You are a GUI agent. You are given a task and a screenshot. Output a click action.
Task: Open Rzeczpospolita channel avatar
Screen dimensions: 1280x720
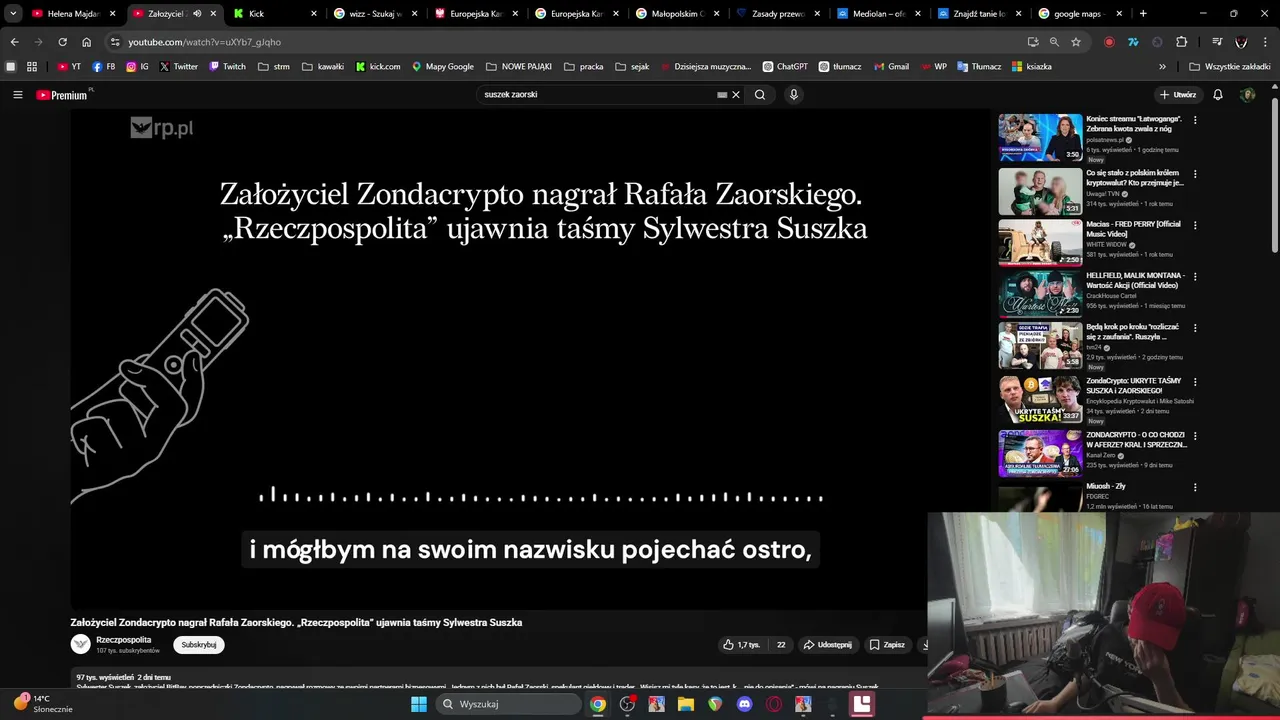pos(80,645)
